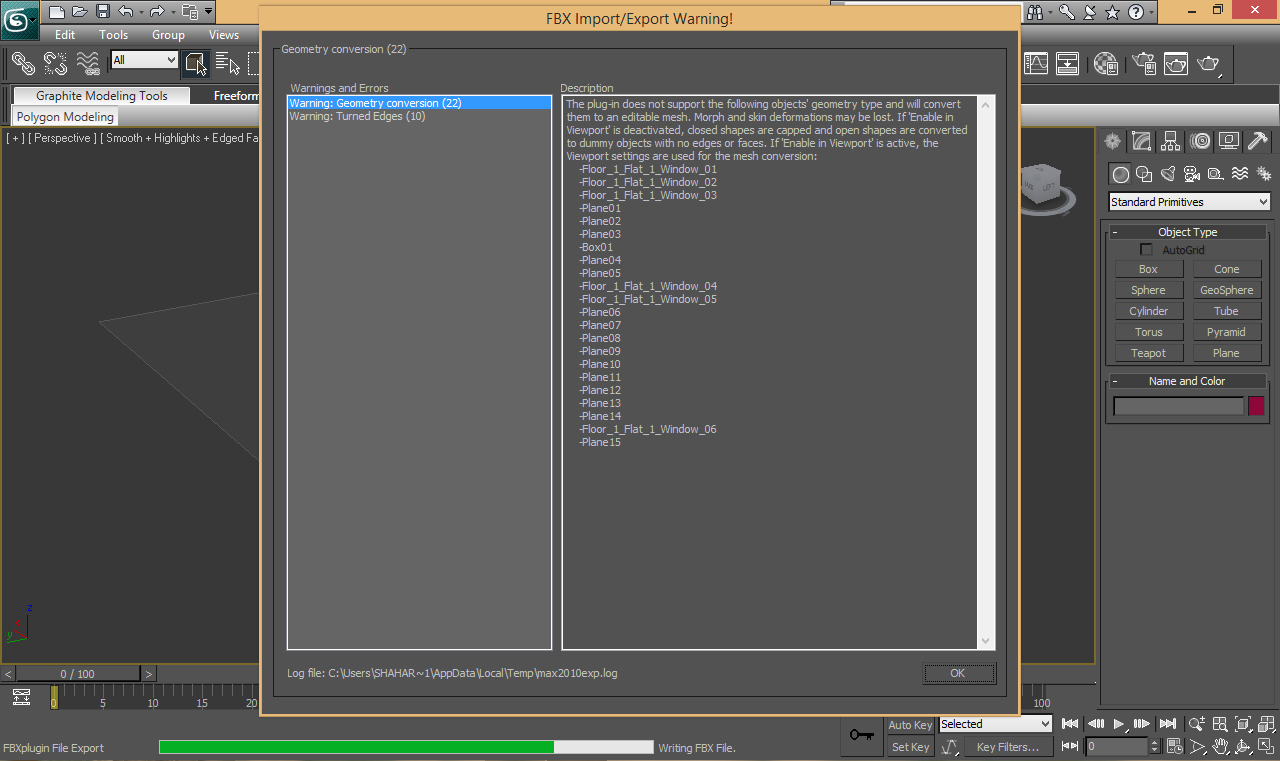Open the Utilities hammer panel tab
The image size is (1280, 761).
click(1259, 141)
